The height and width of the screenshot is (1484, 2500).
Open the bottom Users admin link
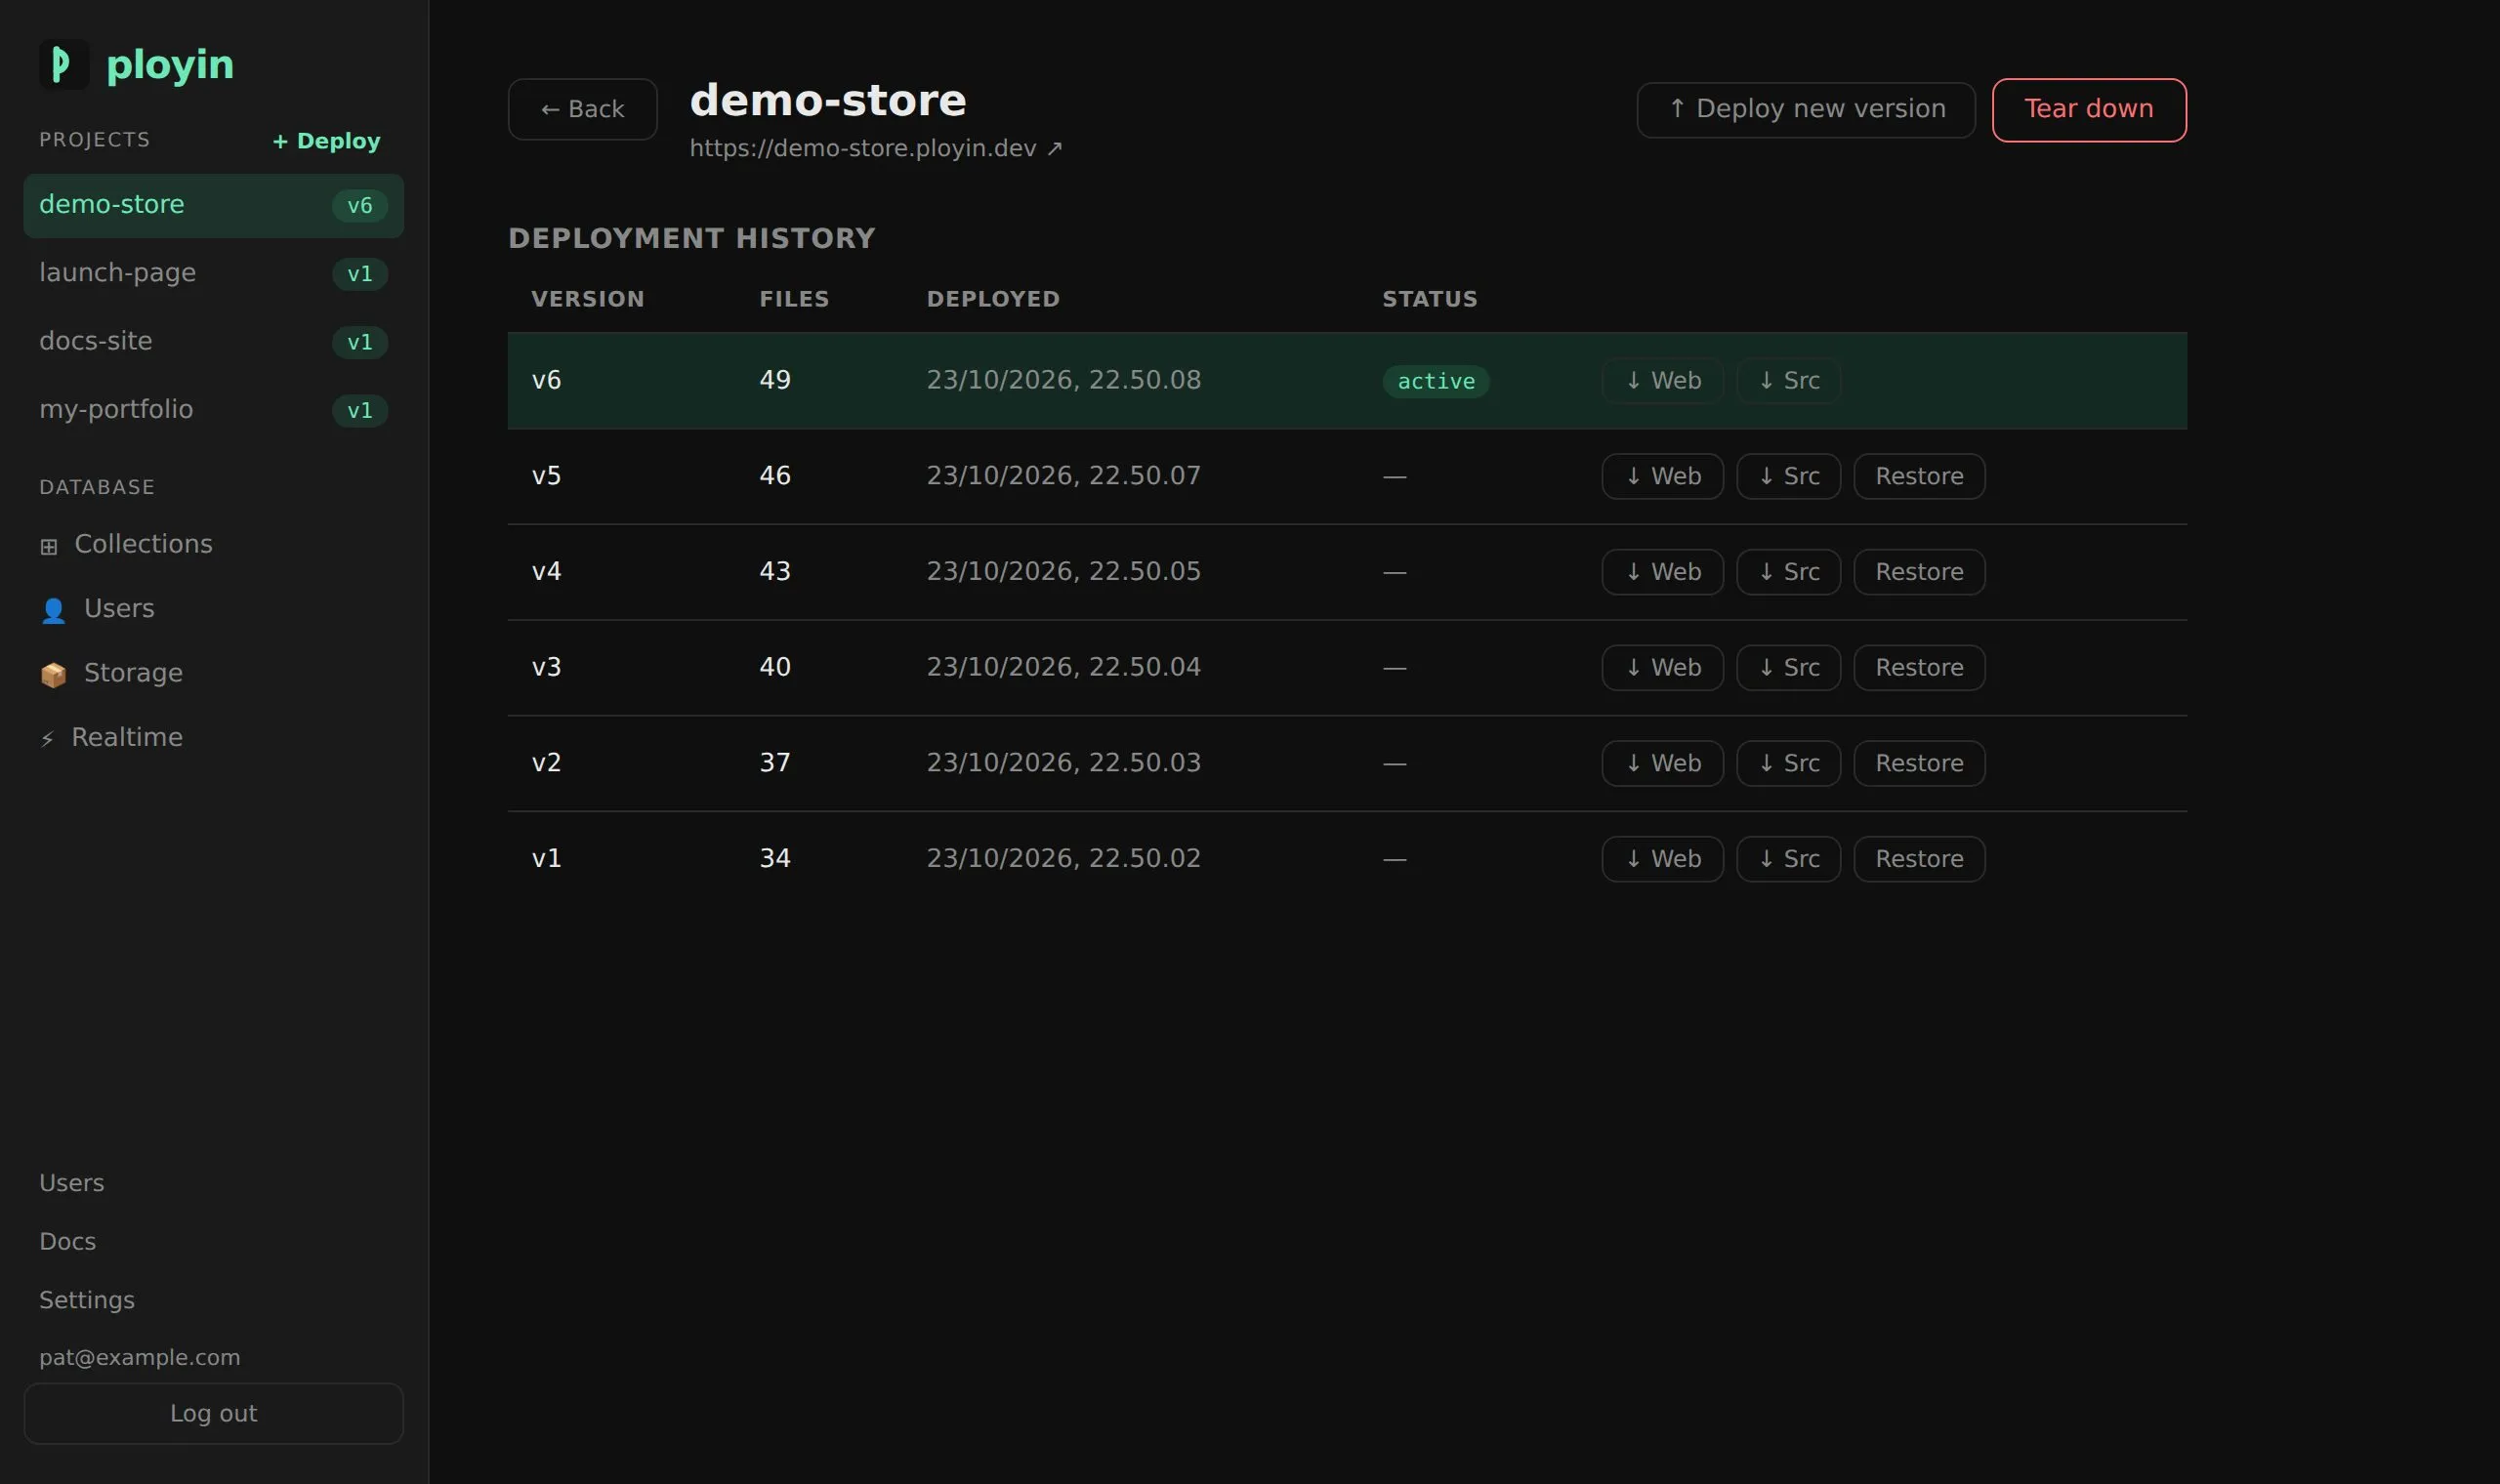71,1183
